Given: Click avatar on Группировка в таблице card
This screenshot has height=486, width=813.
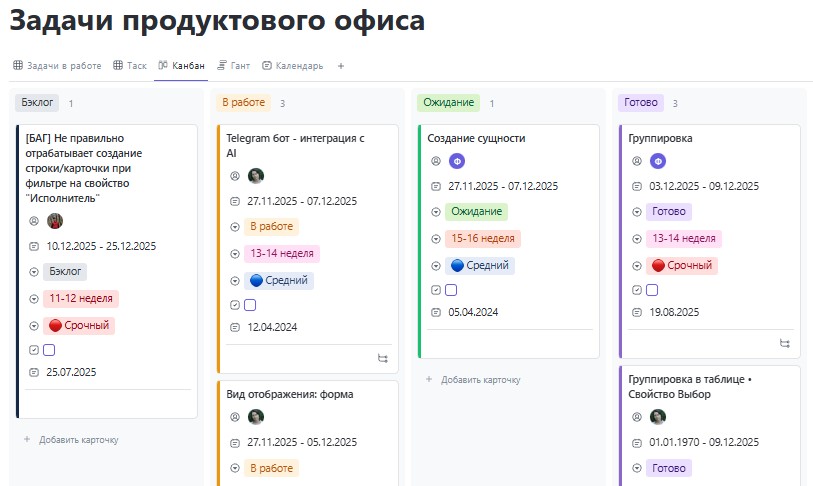Looking at the screenshot, I should [658, 416].
